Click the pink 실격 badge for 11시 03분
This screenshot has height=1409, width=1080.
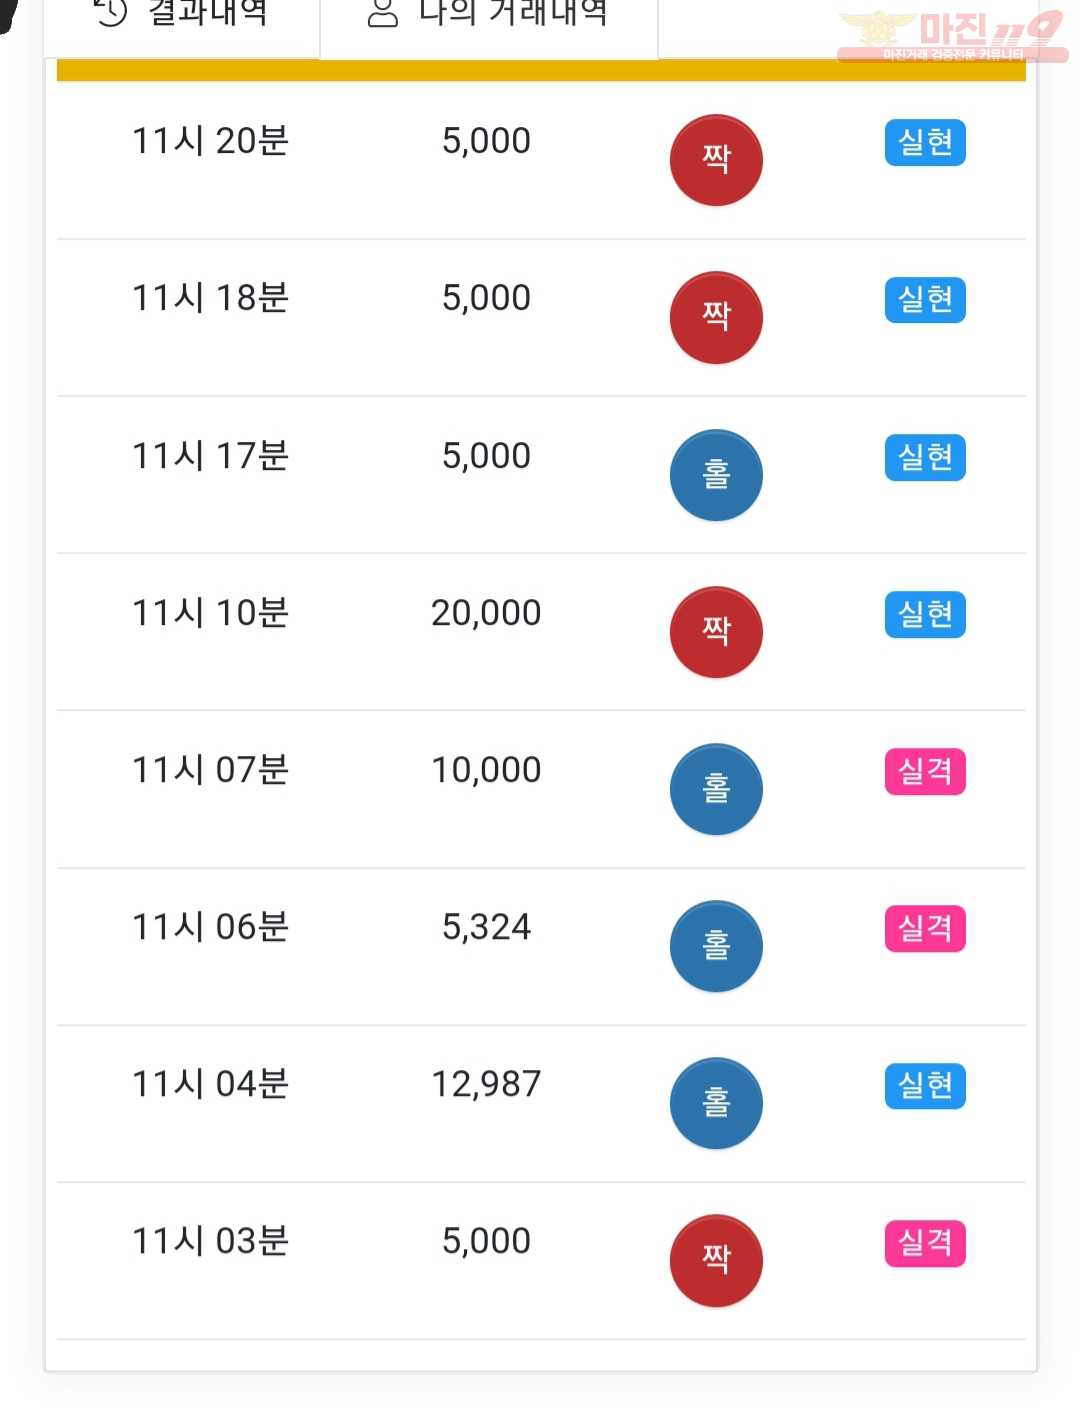[x=925, y=1243]
